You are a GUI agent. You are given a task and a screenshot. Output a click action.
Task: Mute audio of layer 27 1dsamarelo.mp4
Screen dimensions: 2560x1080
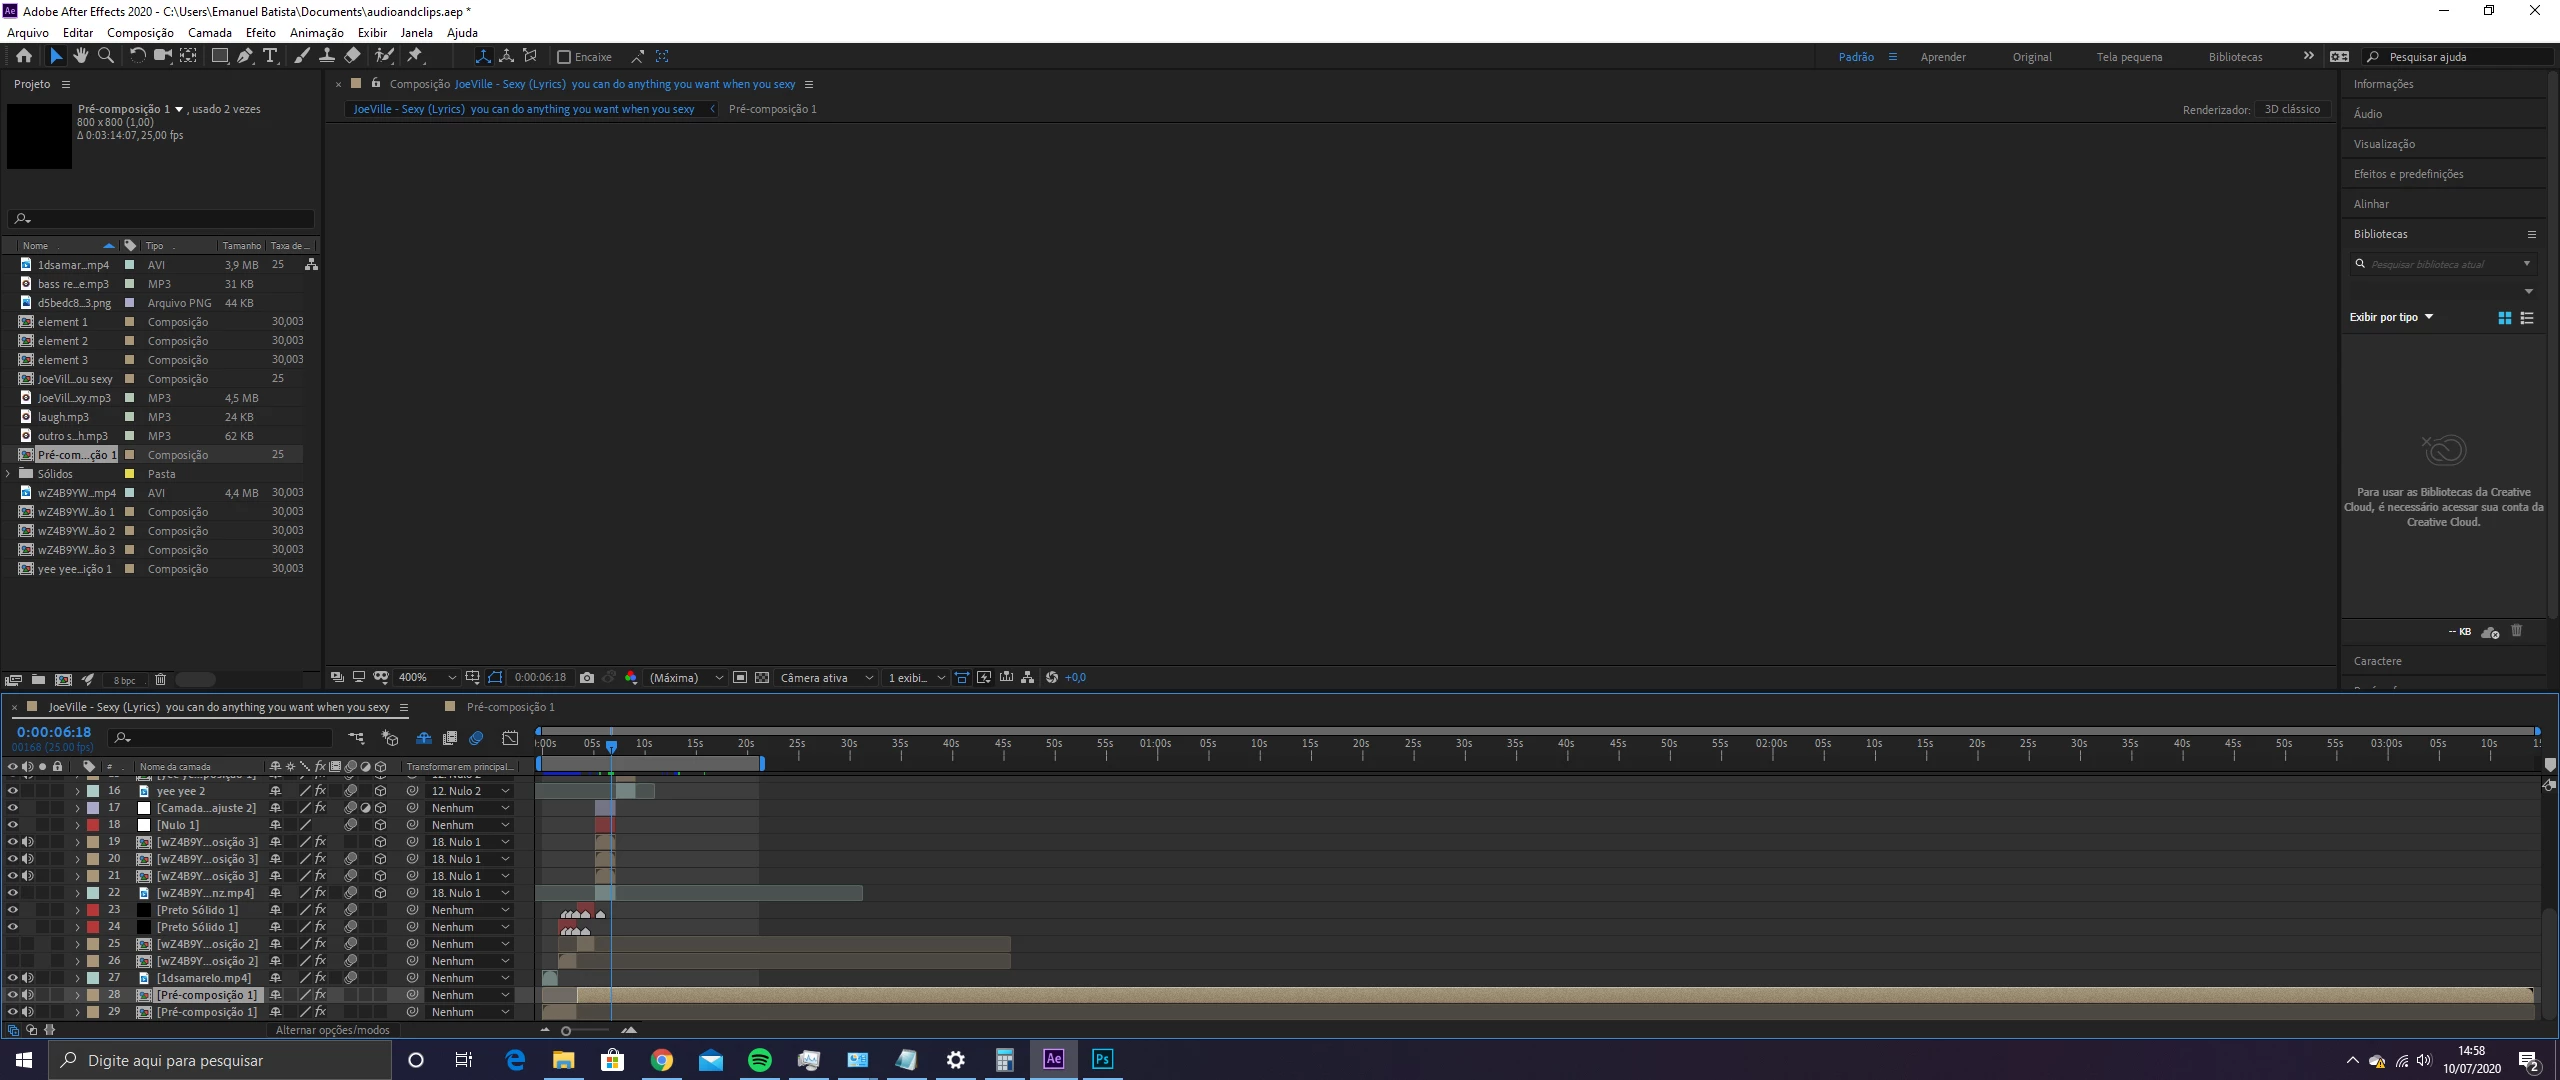click(28, 978)
